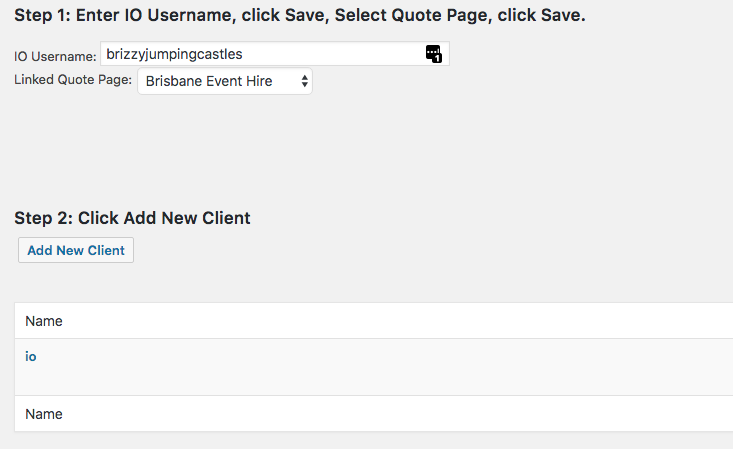733x449 pixels.
Task: Click the "Linked Quote Page:" label
Action: (73, 80)
